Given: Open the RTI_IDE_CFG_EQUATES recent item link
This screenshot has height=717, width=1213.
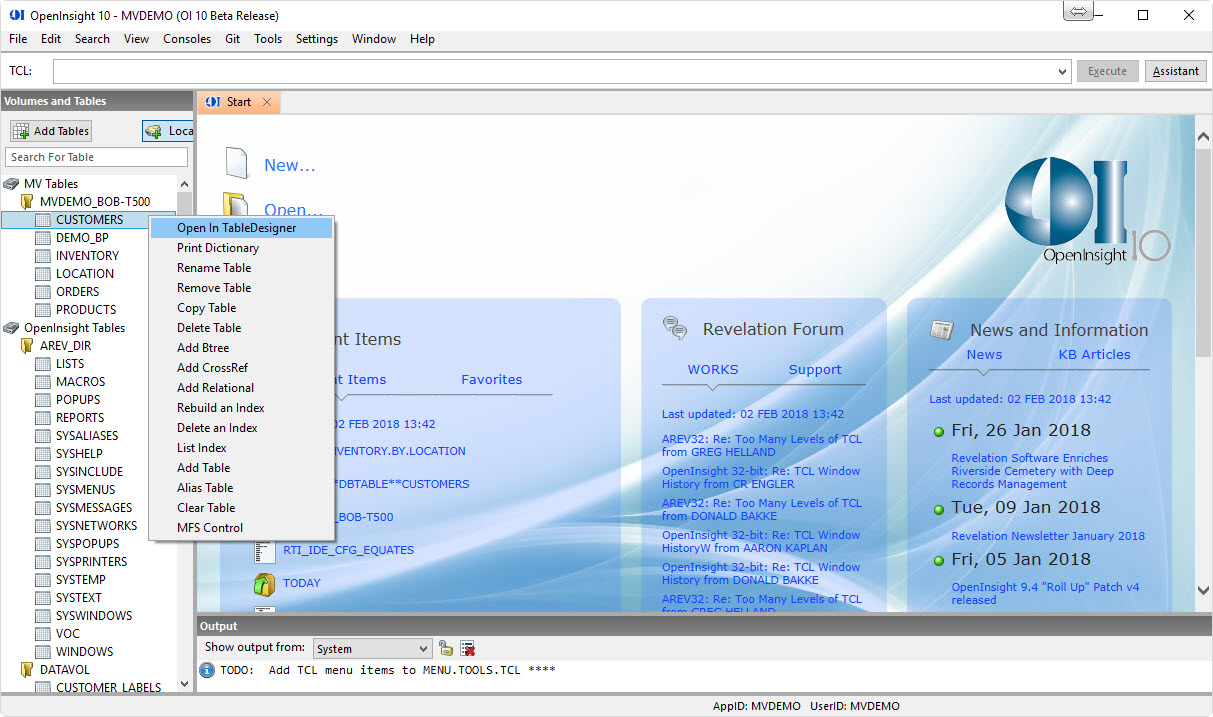Looking at the screenshot, I should pos(348,550).
